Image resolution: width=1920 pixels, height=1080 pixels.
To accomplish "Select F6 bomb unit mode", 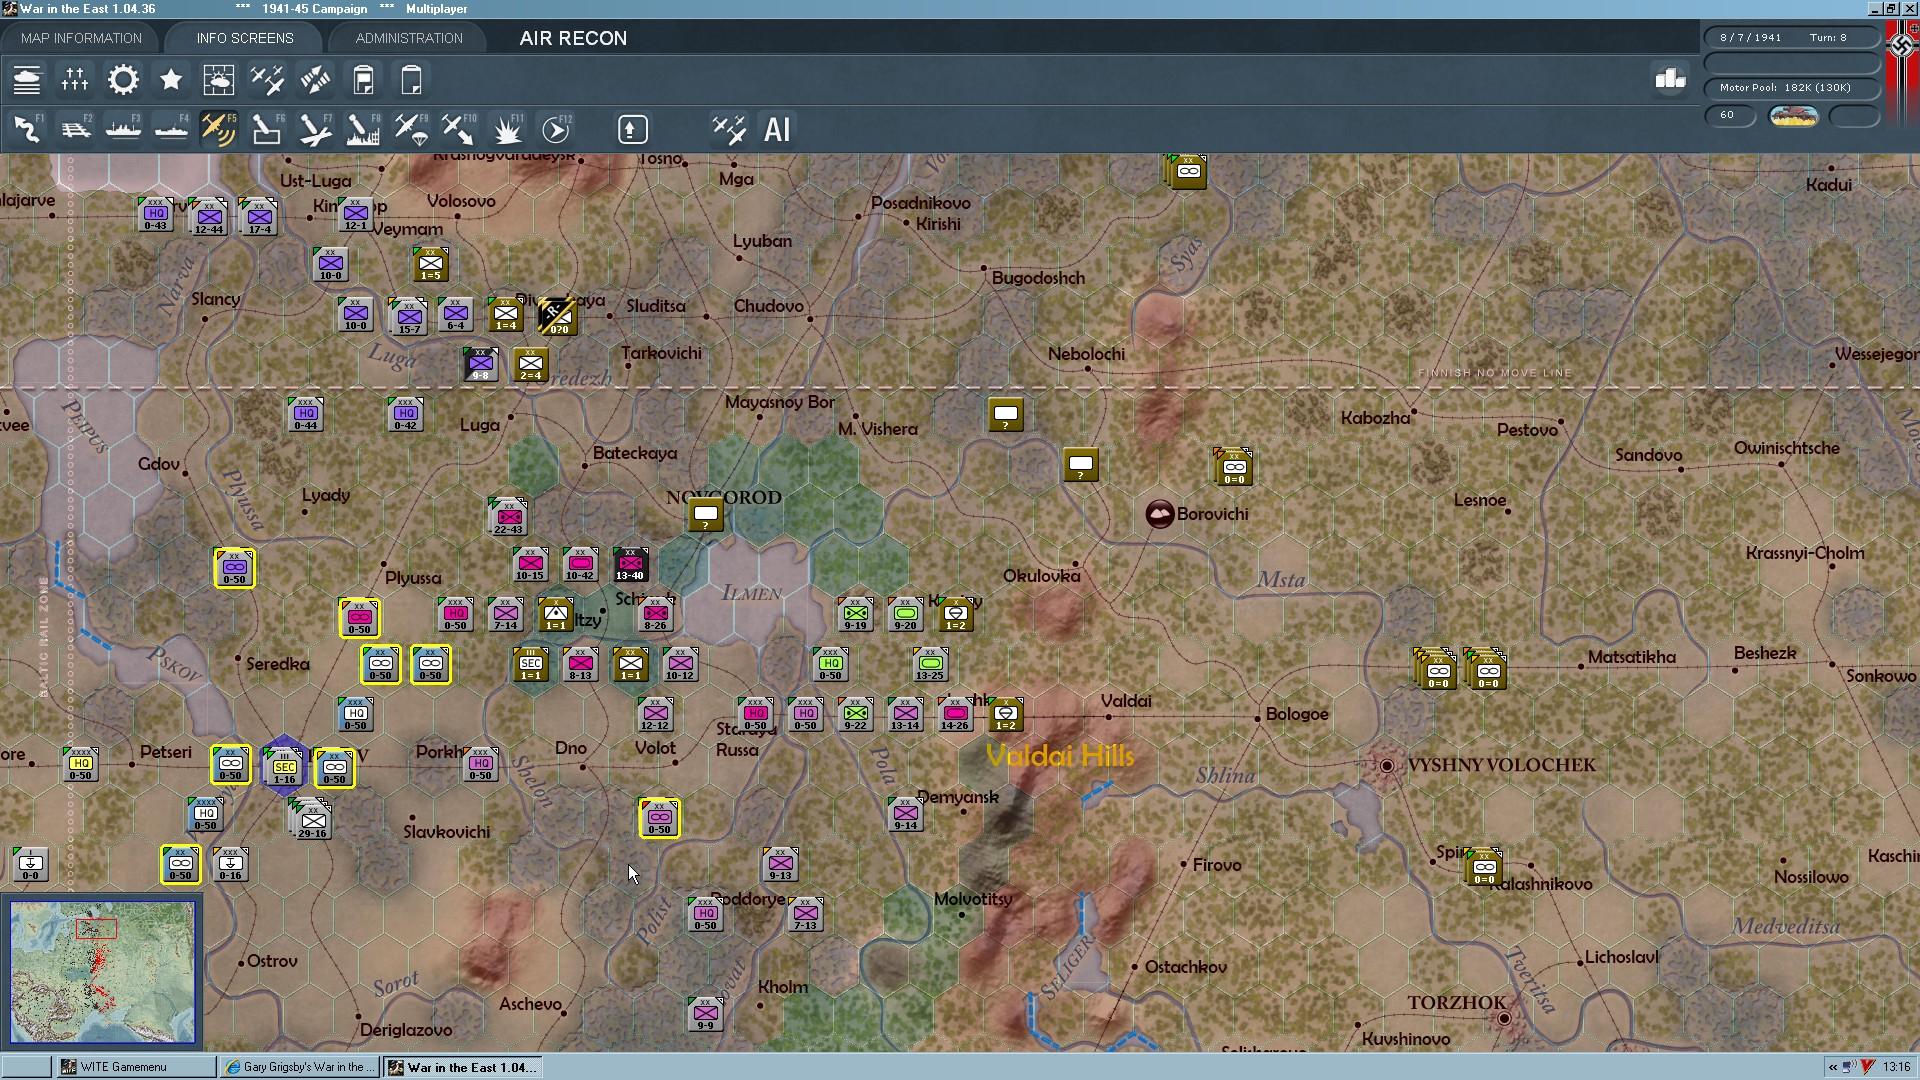I will click(x=266, y=130).
